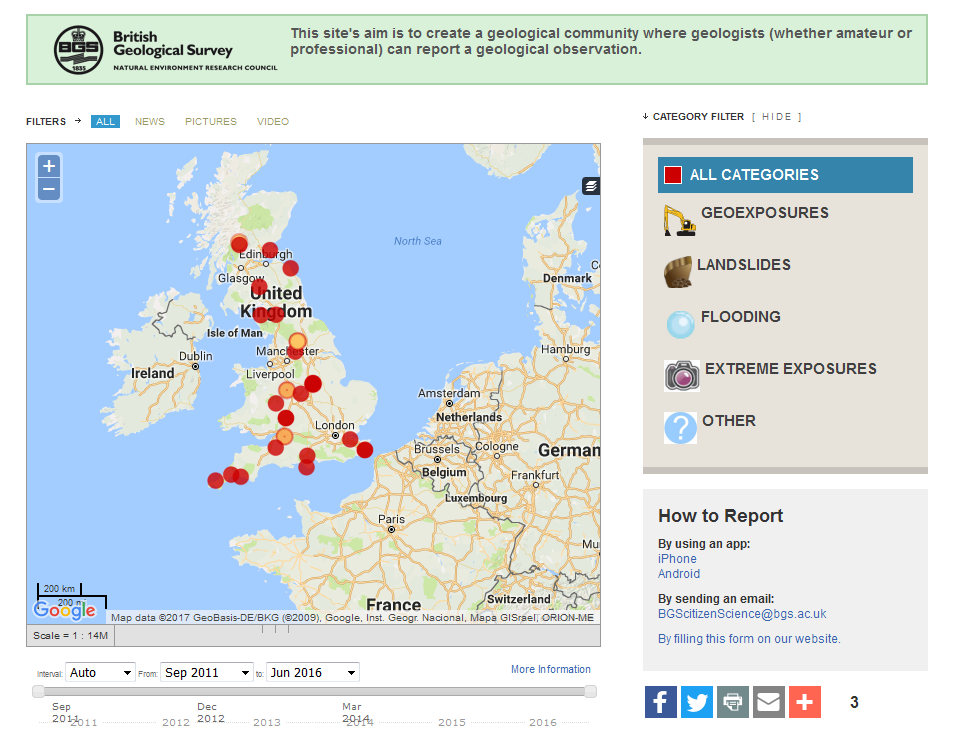
Task: Zoom in using the map plus icon
Action: tap(48, 166)
